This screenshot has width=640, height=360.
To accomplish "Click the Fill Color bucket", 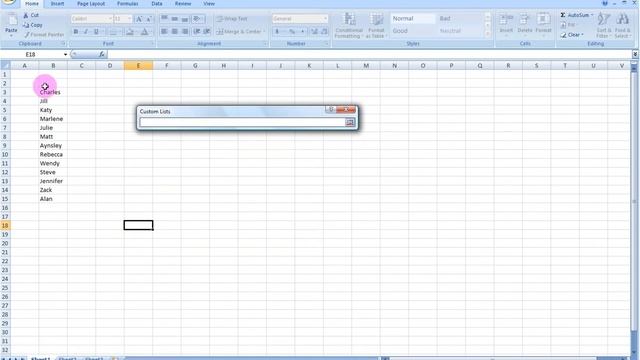I will (130, 31).
